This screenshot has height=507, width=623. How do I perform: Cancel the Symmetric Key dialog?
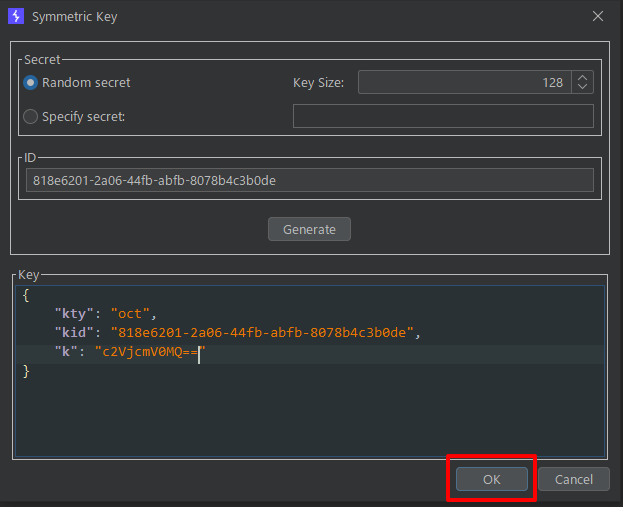pos(574,479)
